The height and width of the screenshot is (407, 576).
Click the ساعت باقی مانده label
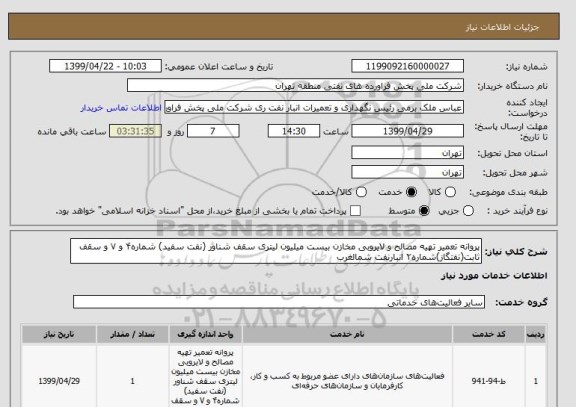pyautogui.click(x=72, y=132)
